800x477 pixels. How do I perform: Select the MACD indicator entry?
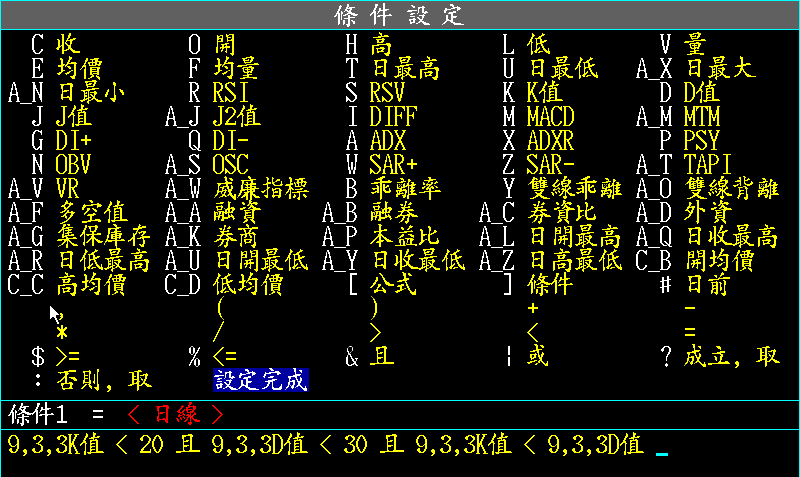(550, 116)
